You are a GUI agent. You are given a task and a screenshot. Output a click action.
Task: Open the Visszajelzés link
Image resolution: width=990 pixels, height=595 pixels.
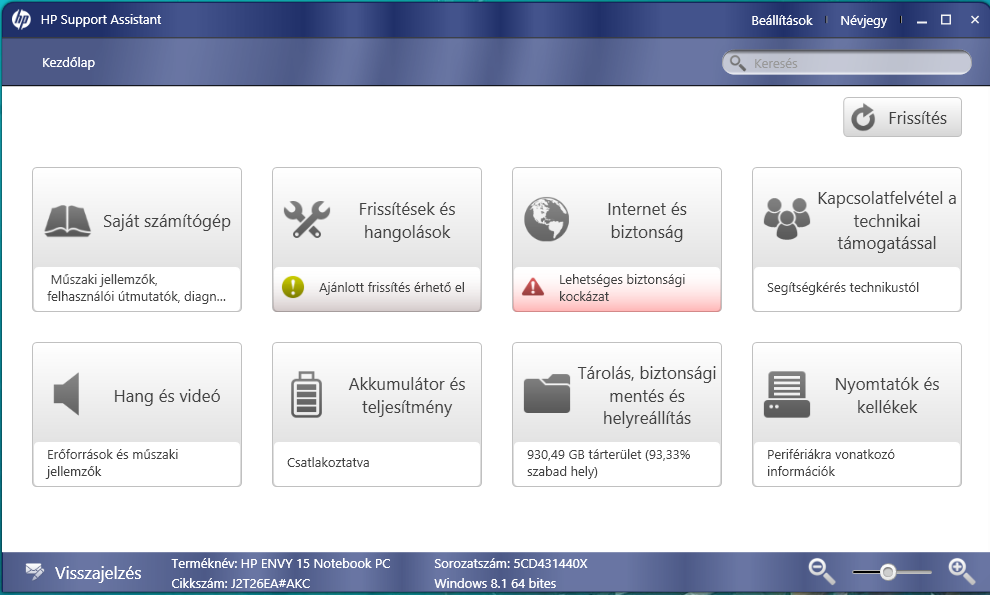click(98, 573)
